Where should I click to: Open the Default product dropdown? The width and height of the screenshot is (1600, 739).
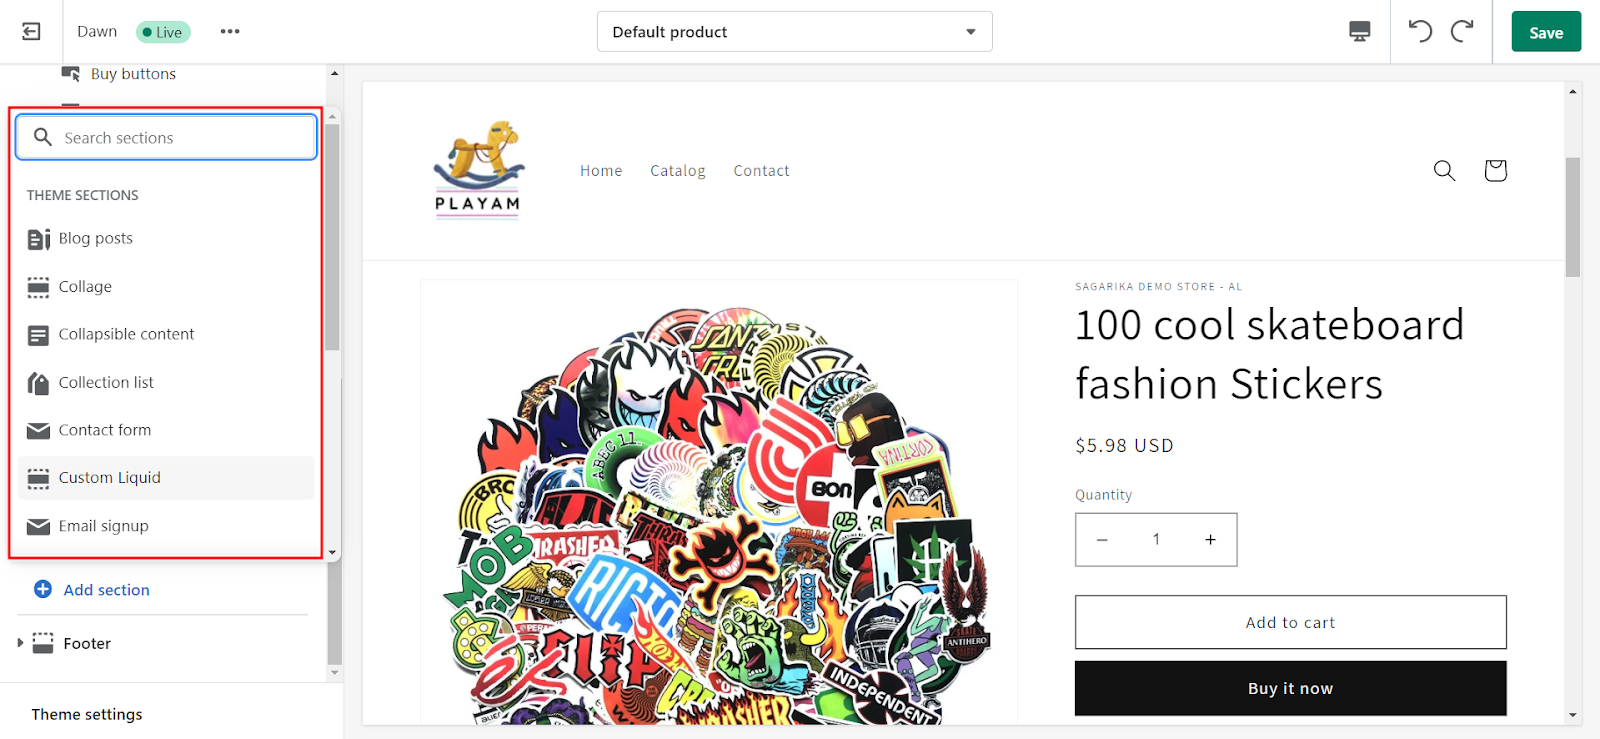[x=794, y=31]
